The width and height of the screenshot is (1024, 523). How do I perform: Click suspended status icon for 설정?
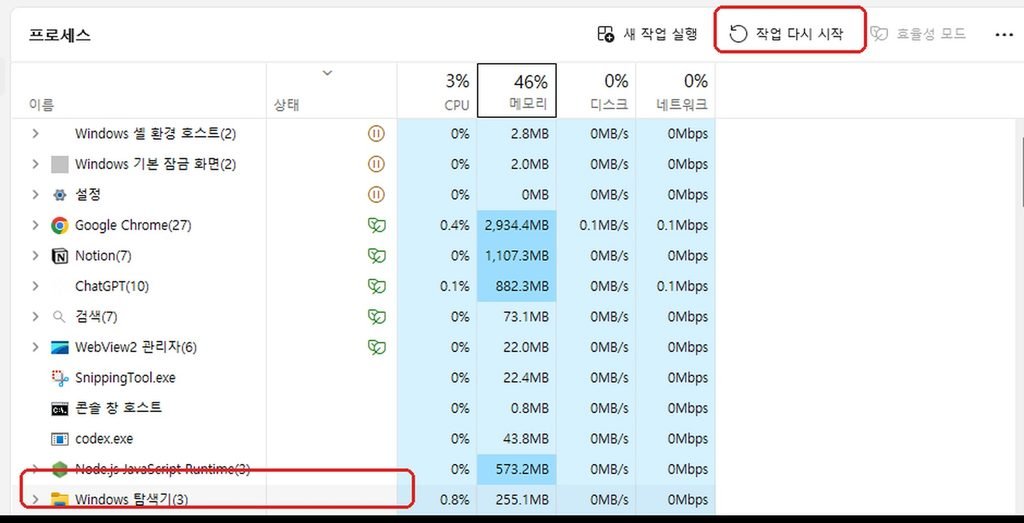pyautogui.click(x=376, y=195)
